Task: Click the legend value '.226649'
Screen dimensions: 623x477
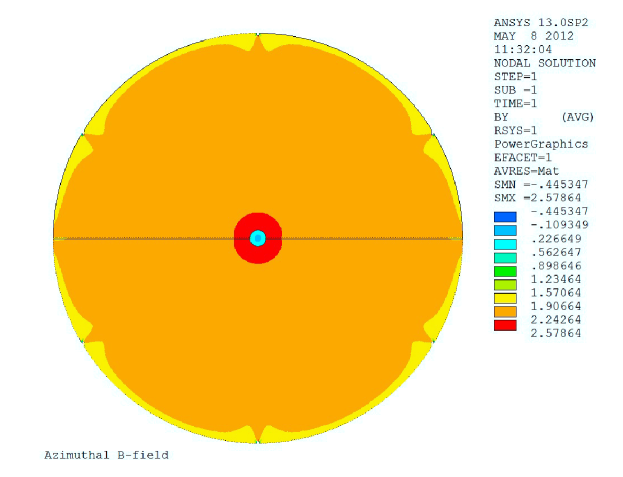Action: [556, 239]
